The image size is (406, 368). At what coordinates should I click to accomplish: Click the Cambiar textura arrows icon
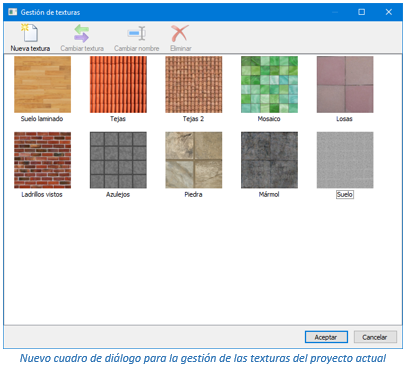click(x=82, y=33)
